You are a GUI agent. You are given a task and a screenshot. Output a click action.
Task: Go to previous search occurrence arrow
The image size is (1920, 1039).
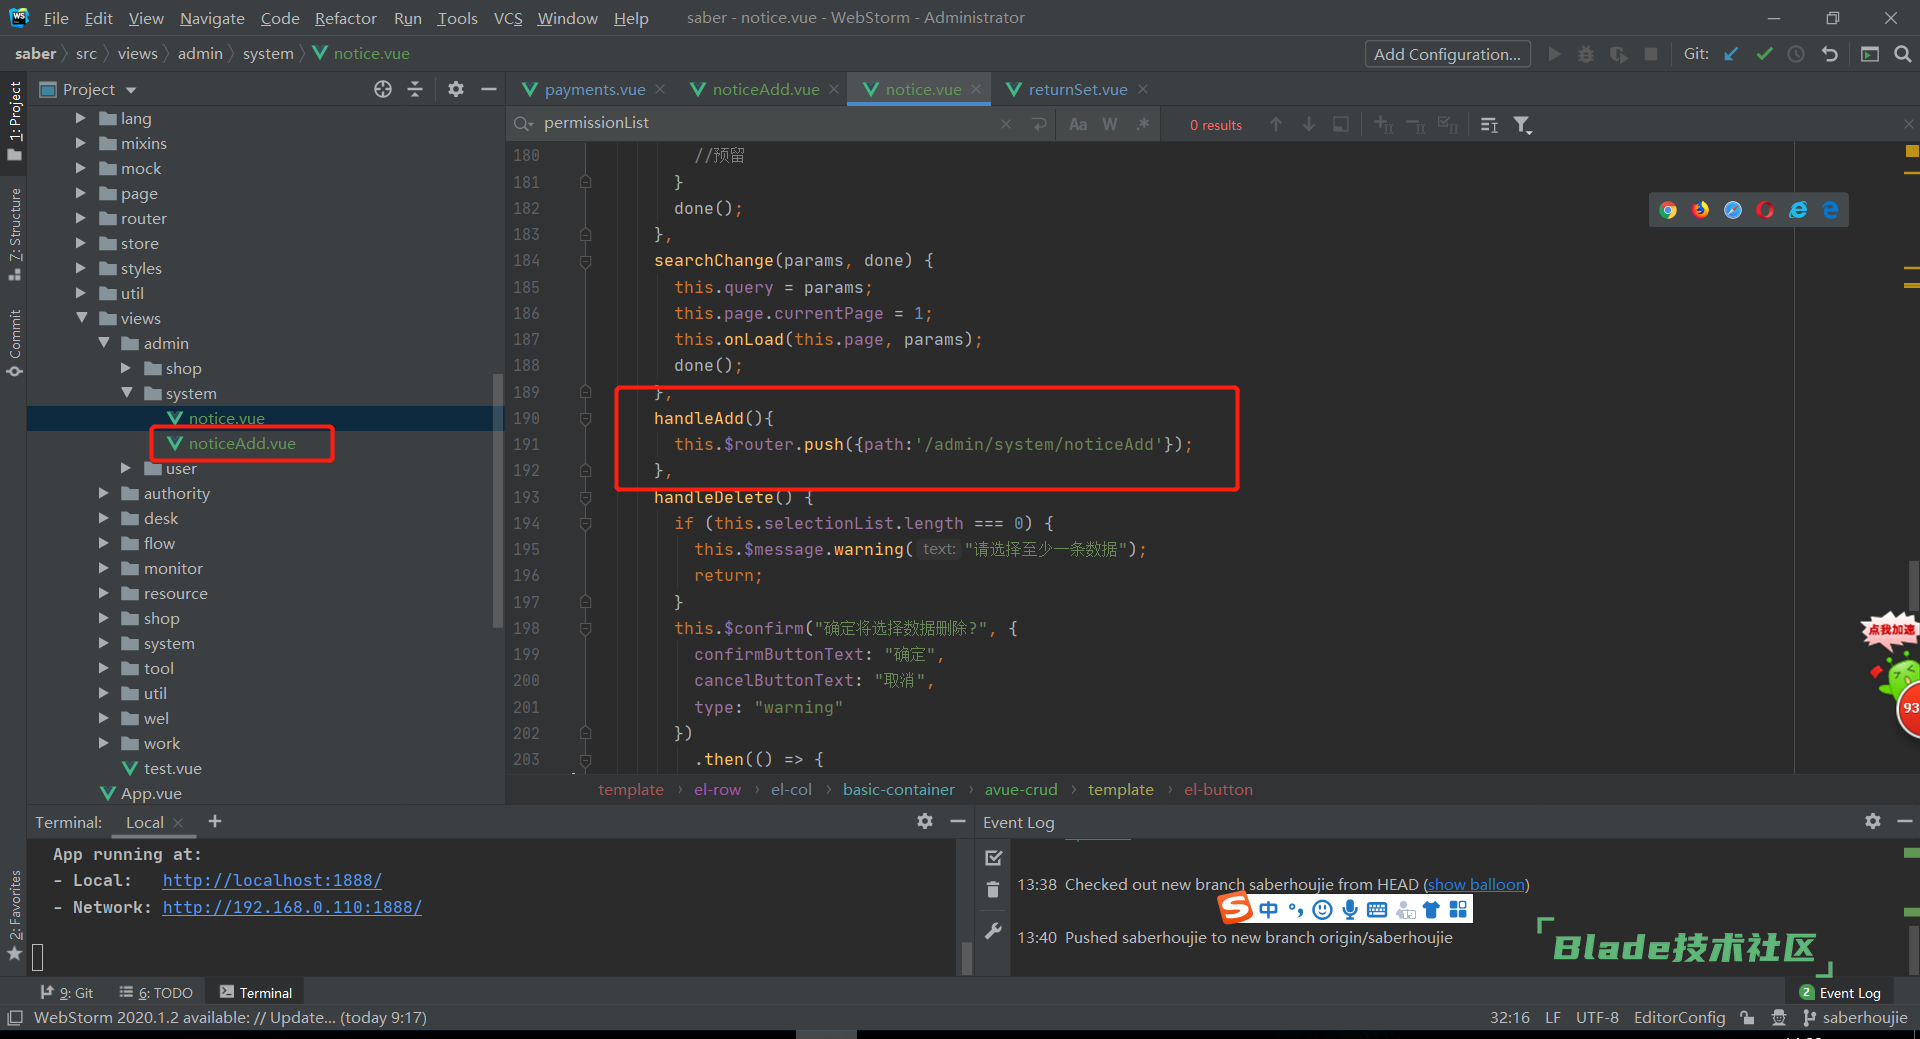[1276, 124]
